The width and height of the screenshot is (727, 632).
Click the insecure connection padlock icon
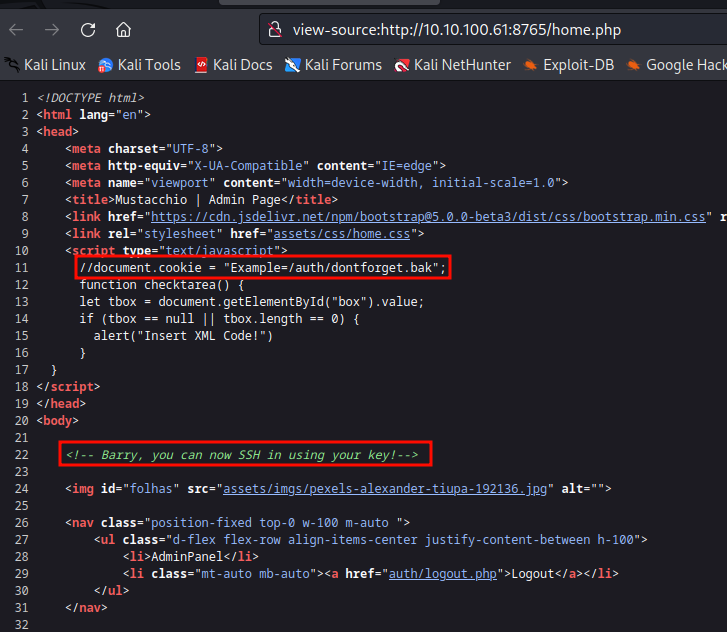(x=275, y=30)
